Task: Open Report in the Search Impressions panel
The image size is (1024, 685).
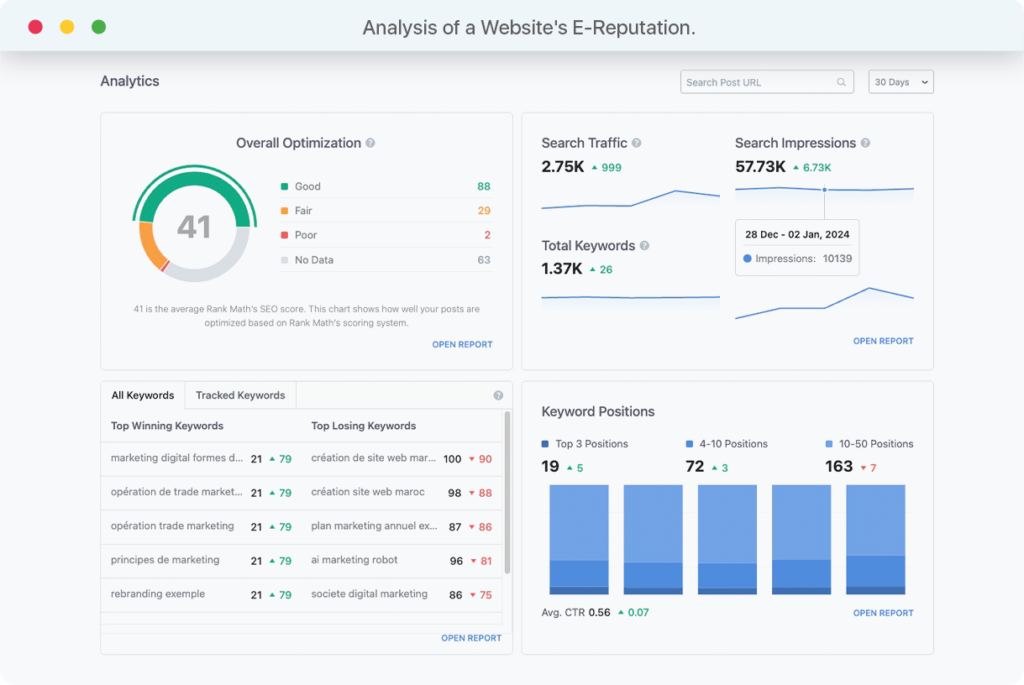Action: click(883, 340)
